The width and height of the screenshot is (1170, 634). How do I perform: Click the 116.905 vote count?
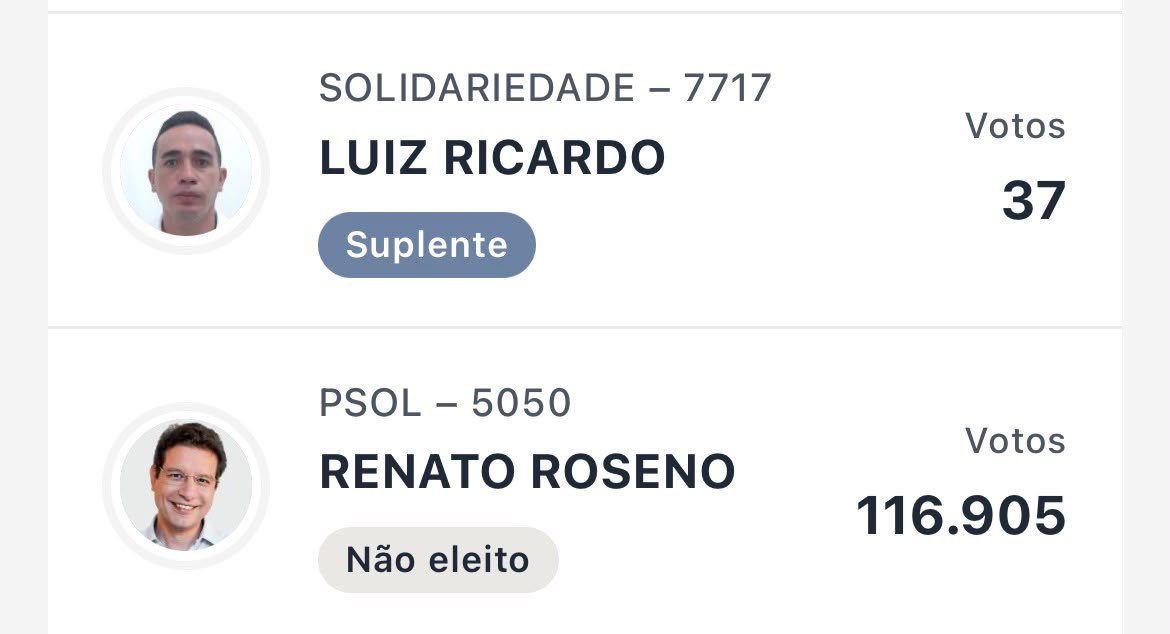(961, 515)
